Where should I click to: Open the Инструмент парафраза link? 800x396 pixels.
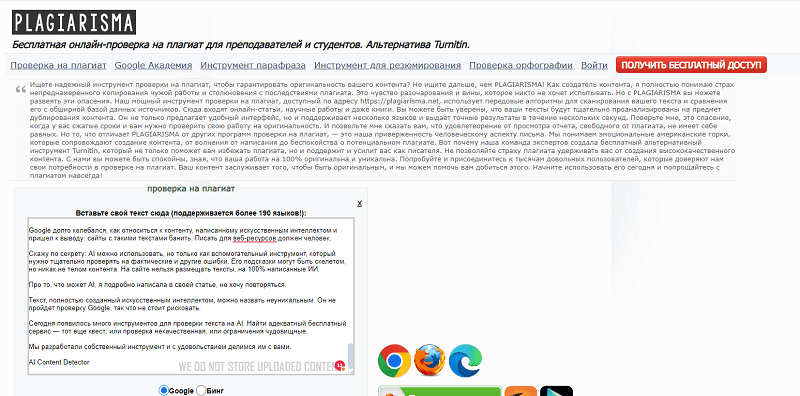253,65
